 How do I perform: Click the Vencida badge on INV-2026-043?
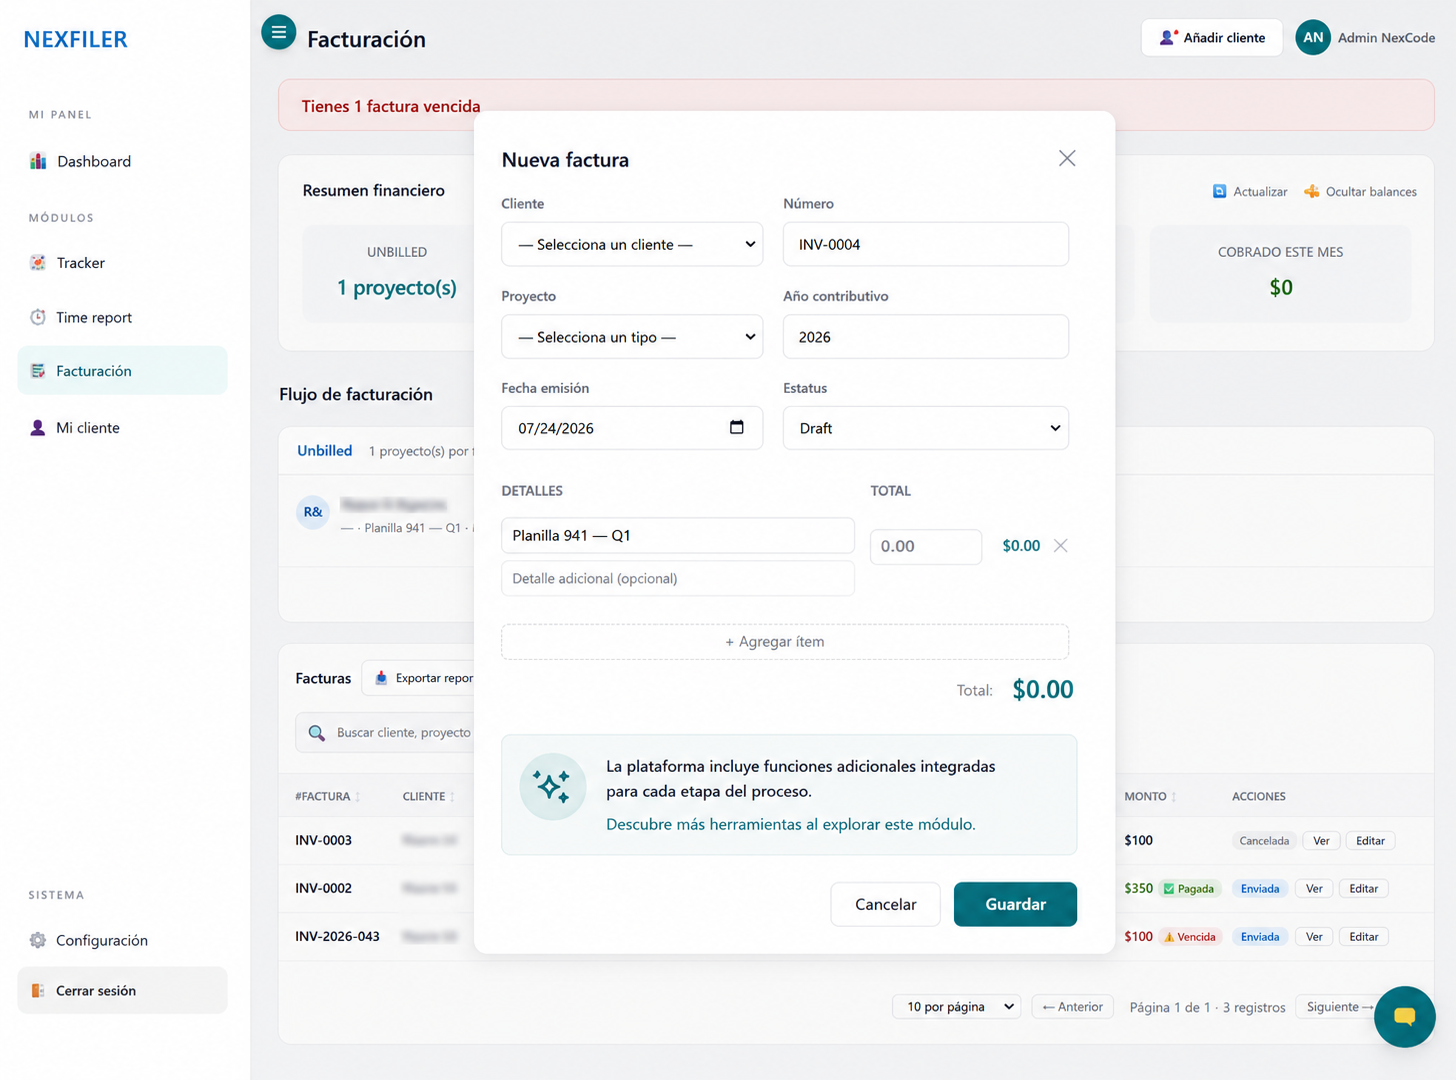click(x=1190, y=937)
